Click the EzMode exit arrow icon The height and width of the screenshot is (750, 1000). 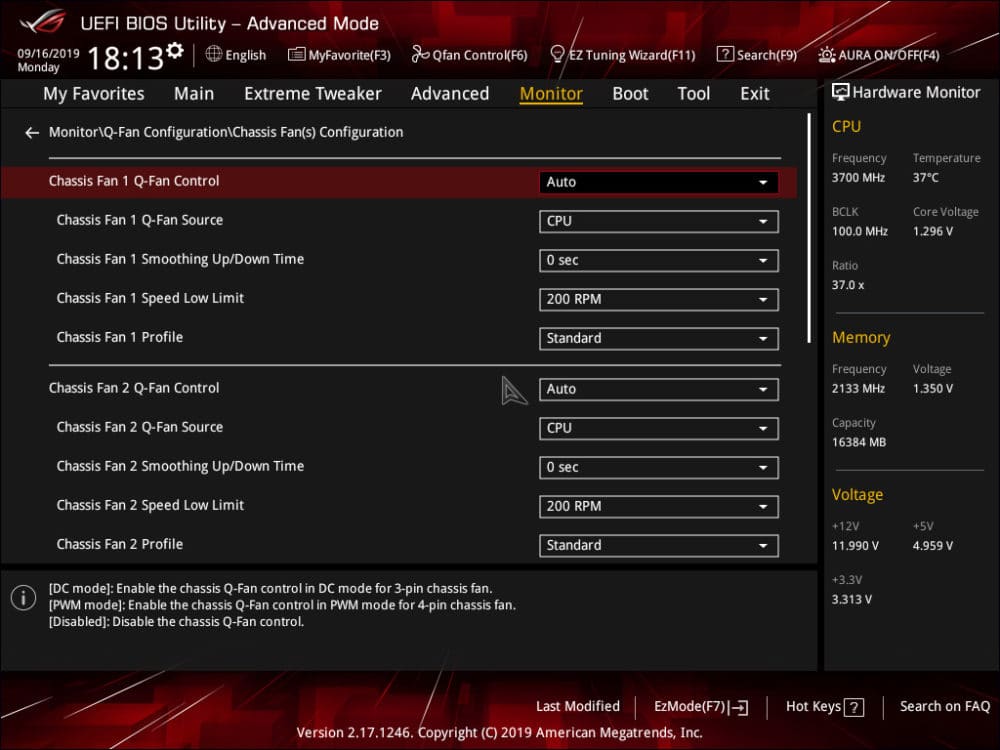coord(740,707)
